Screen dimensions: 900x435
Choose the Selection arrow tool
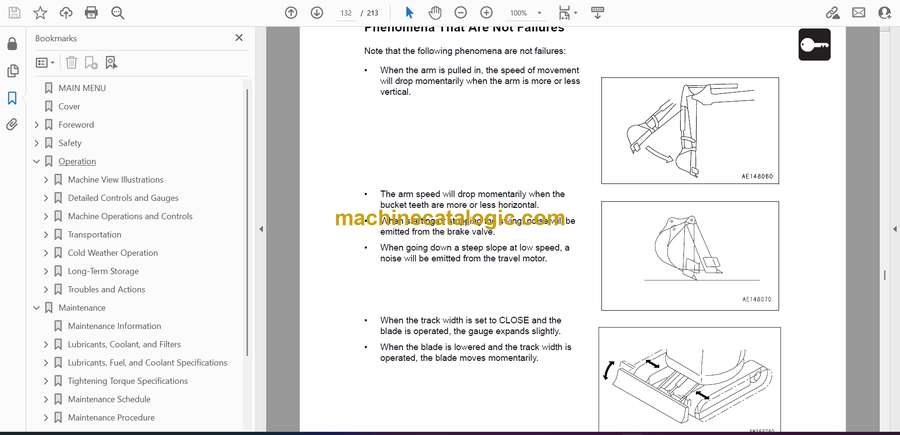tap(409, 13)
